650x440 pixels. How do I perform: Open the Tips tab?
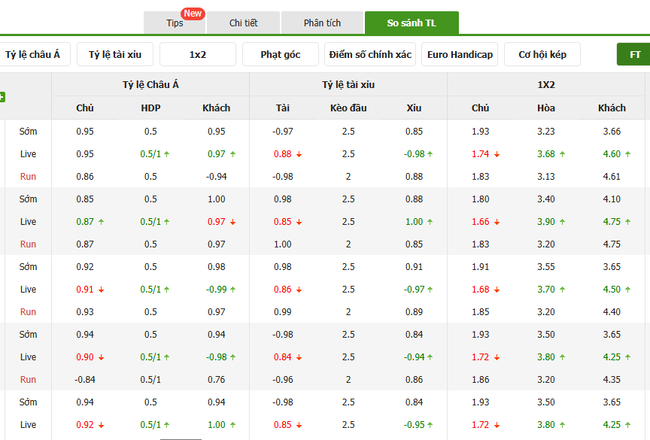coord(175,22)
